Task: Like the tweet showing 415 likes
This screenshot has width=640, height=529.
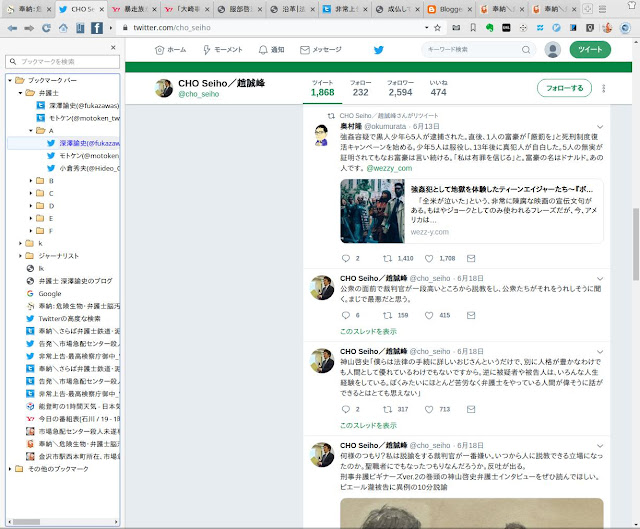Action: coord(429,315)
